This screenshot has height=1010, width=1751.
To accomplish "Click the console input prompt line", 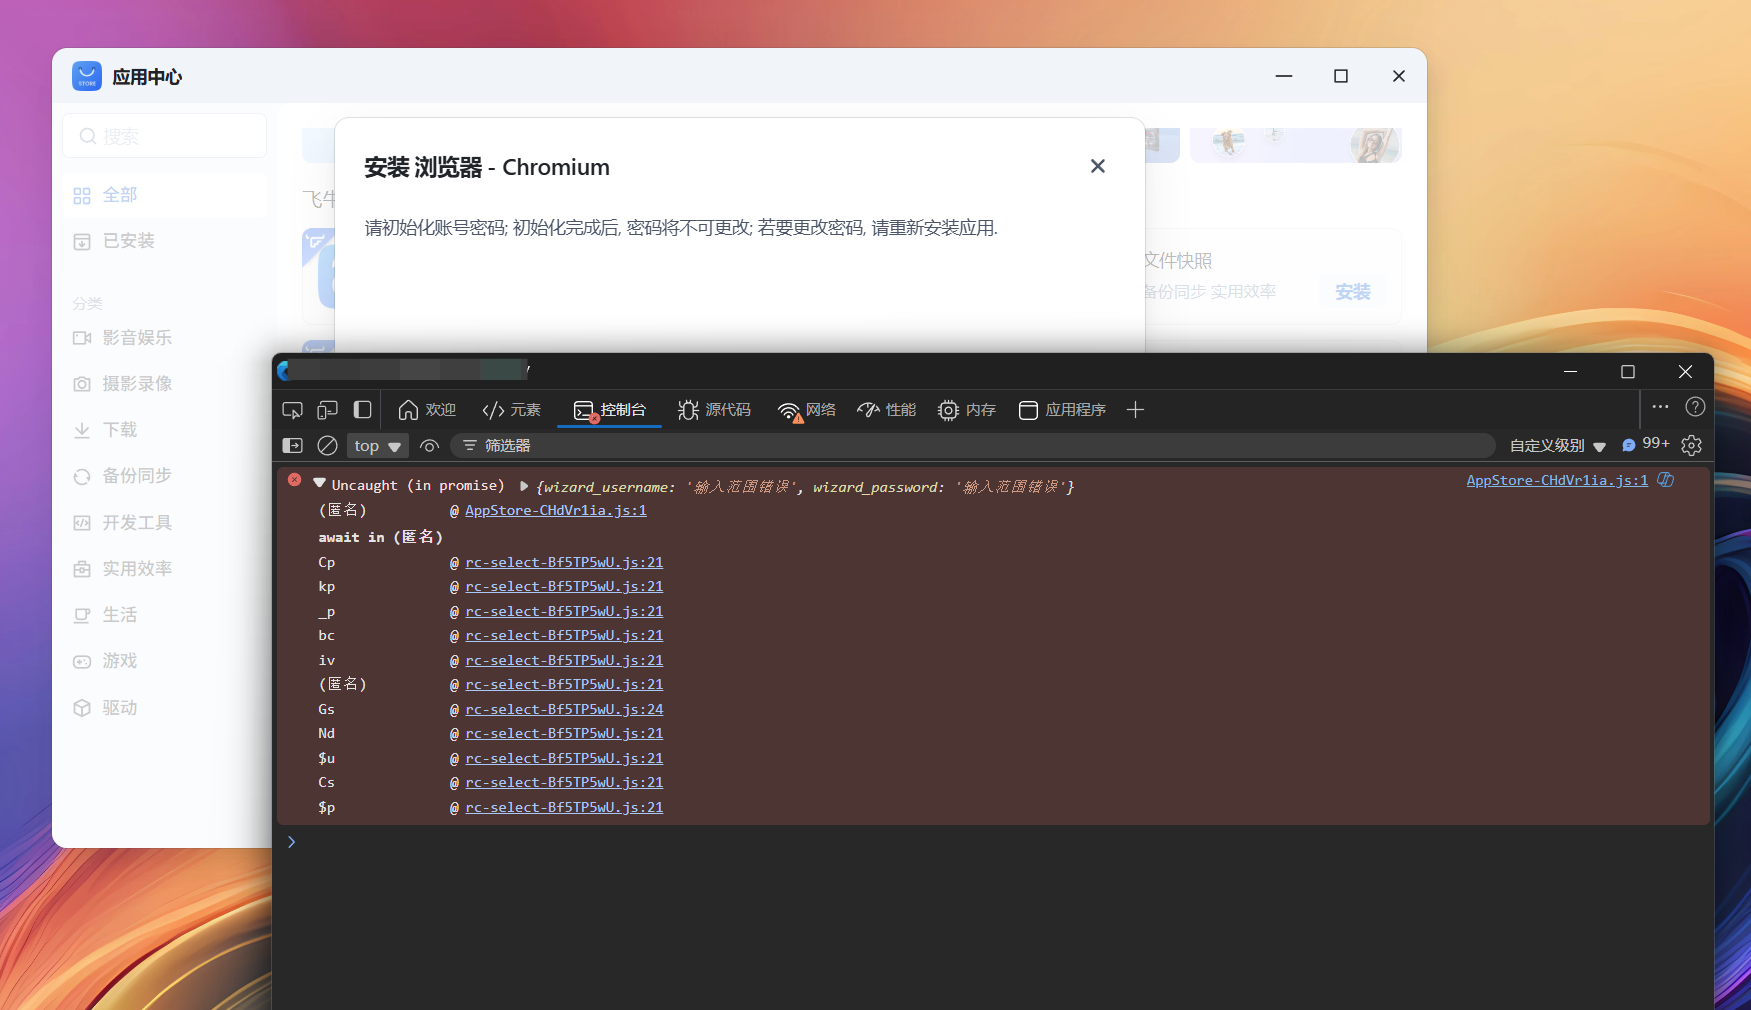I will click(995, 842).
